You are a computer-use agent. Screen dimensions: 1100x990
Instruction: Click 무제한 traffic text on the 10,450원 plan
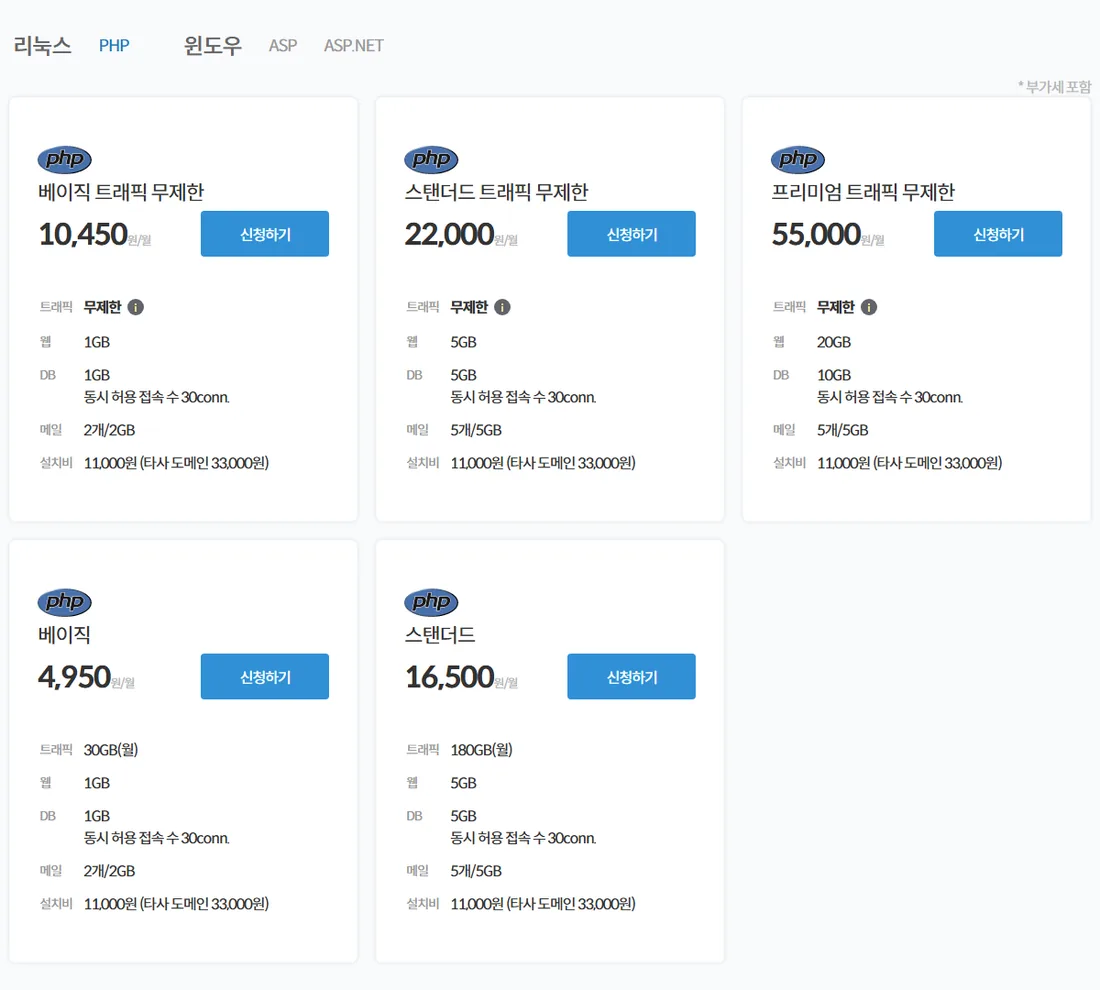(x=102, y=307)
